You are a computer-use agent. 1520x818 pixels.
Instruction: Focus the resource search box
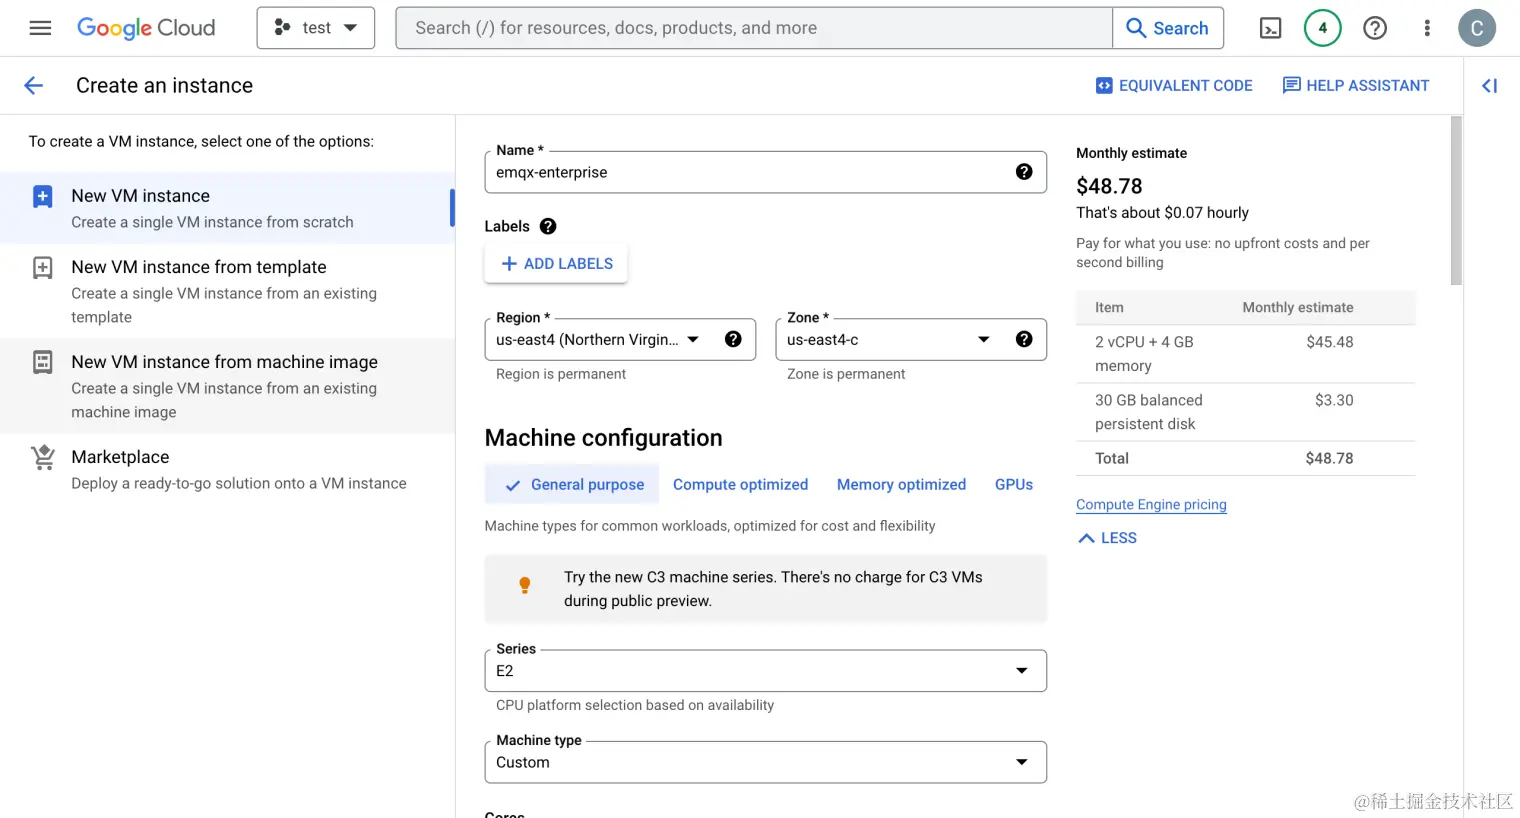pyautogui.click(x=754, y=28)
